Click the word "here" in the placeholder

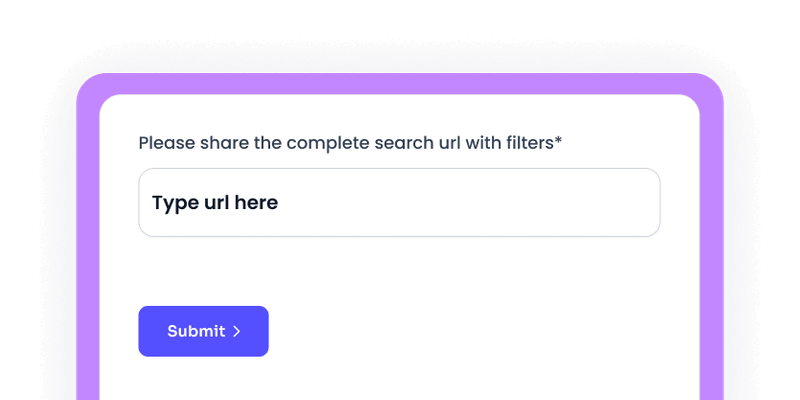pyautogui.click(x=255, y=203)
